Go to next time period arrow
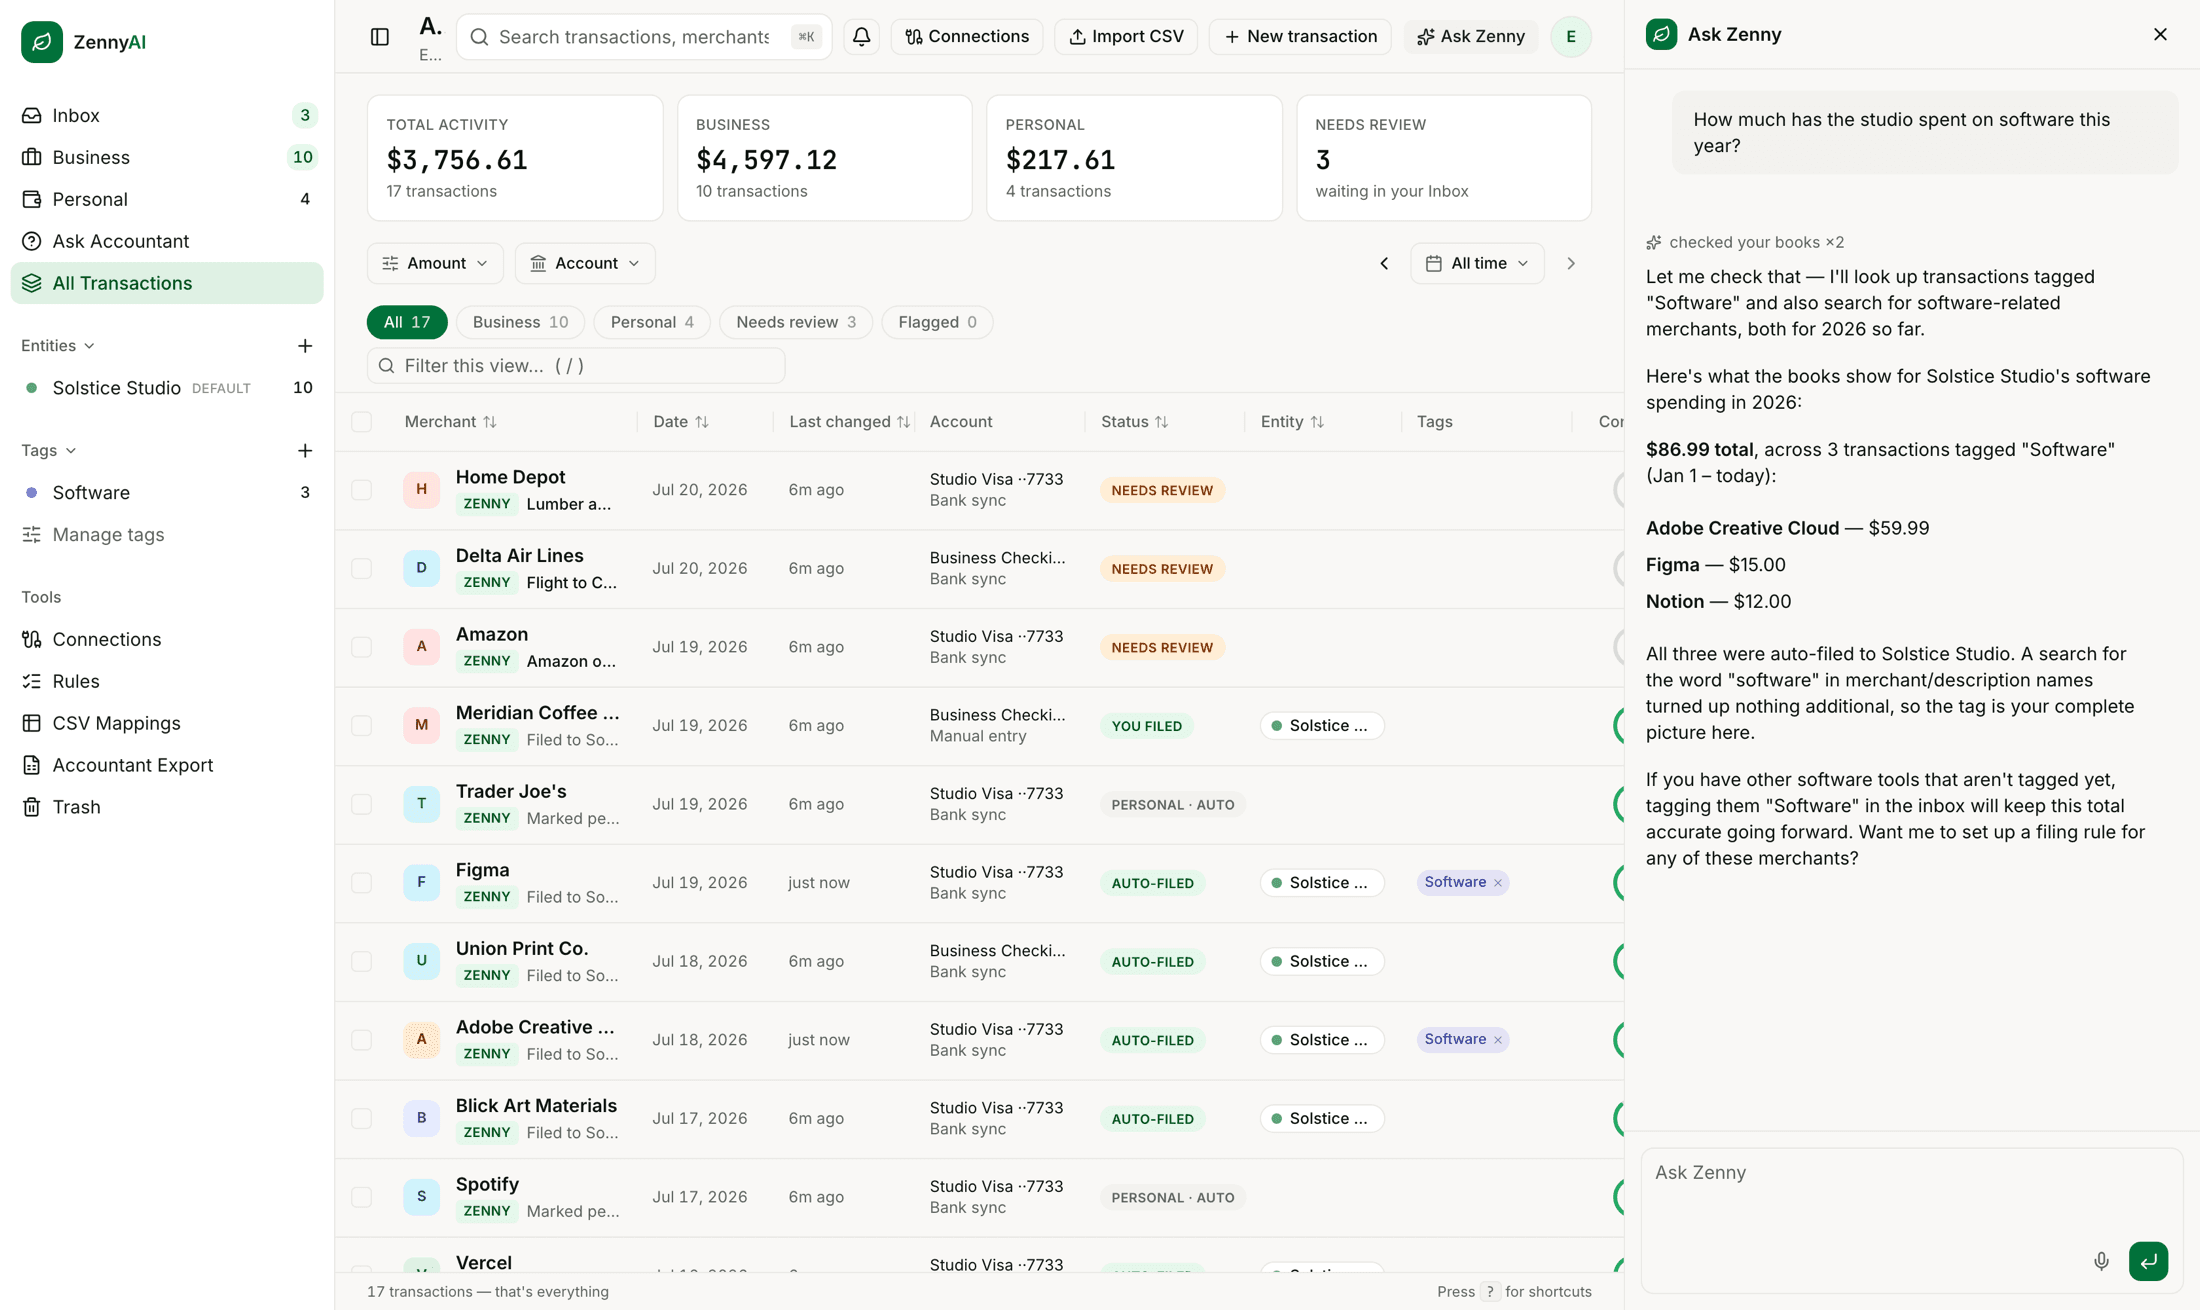 tap(1571, 264)
